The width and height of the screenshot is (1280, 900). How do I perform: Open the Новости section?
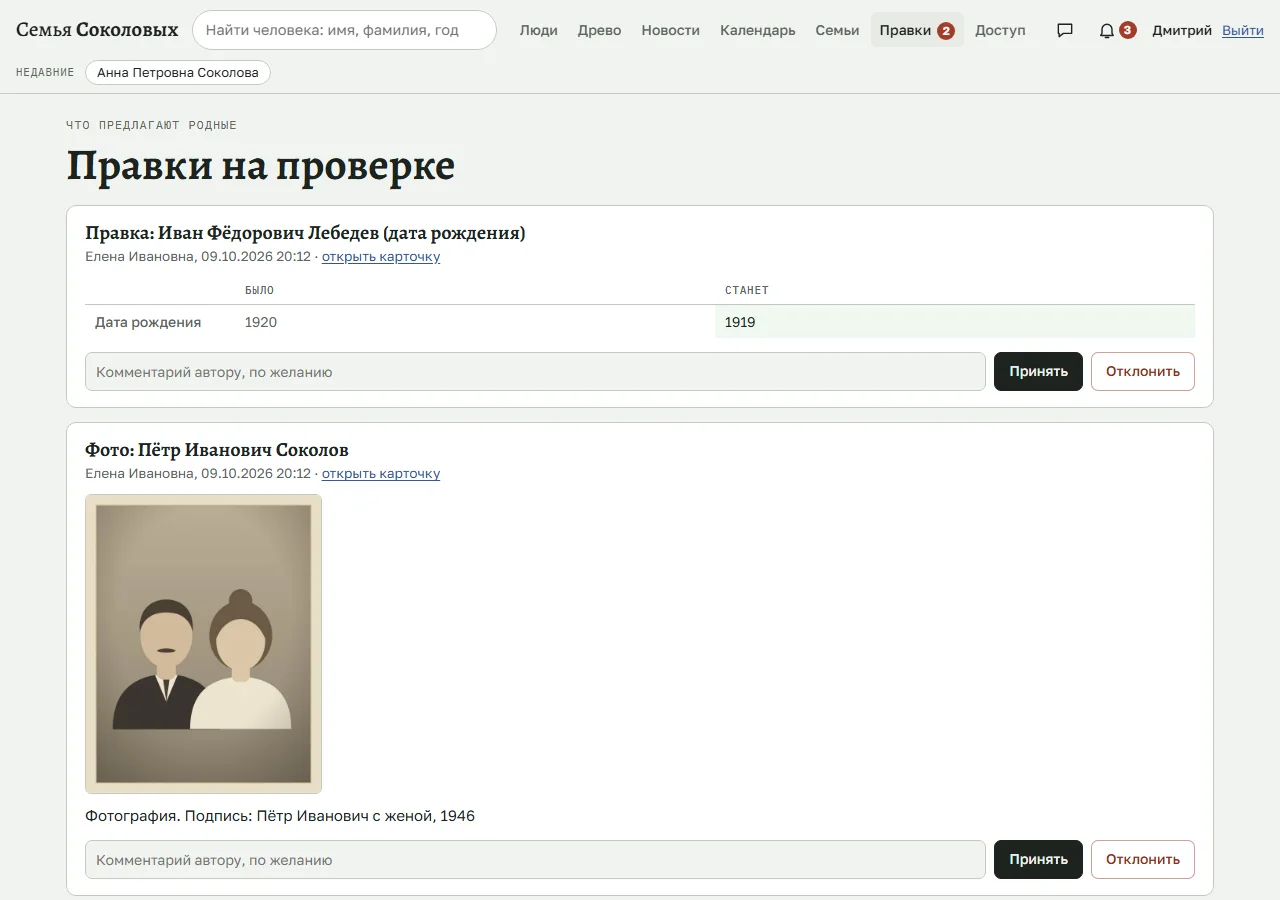point(670,30)
